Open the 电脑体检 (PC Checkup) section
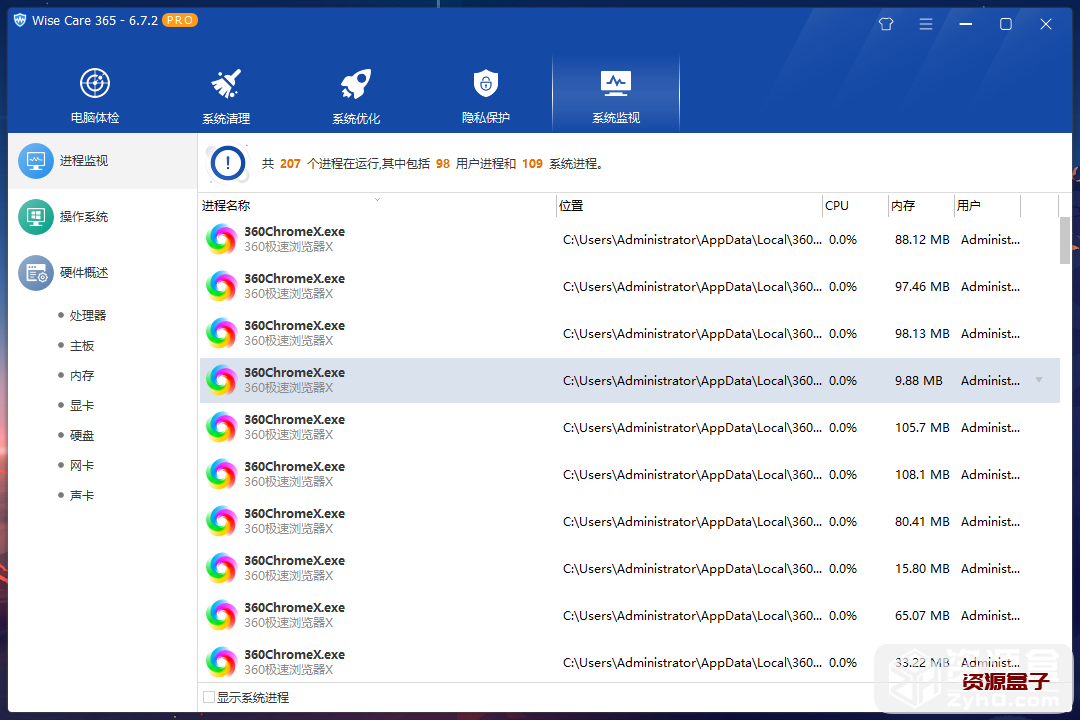The height and width of the screenshot is (720, 1080). pos(95,95)
